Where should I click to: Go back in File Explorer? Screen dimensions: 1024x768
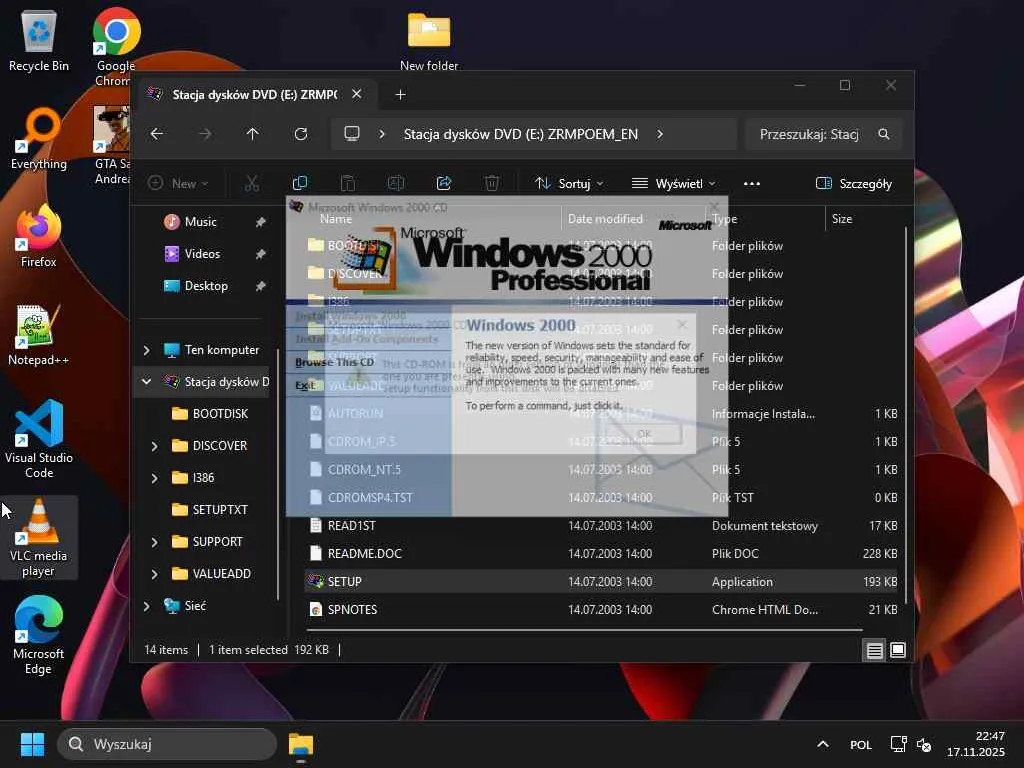[x=157, y=134]
